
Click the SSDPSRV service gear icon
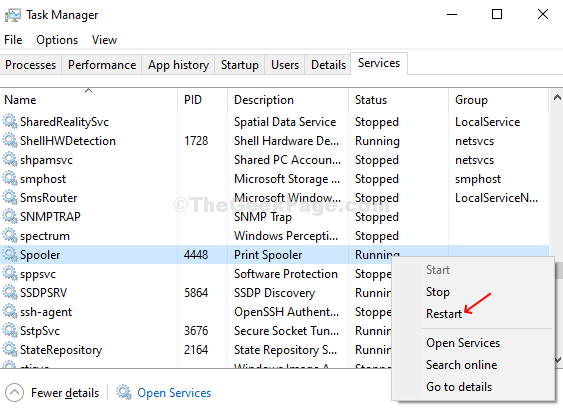point(10,293)
